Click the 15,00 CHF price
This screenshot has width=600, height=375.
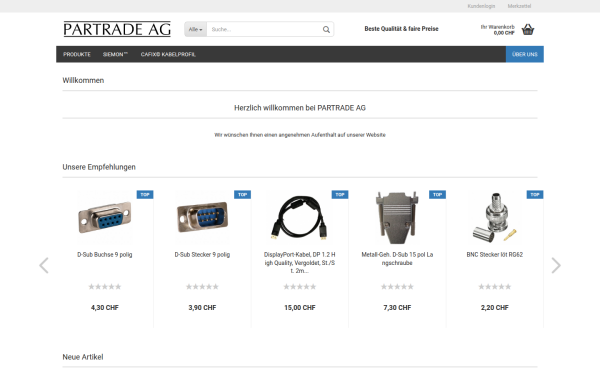(300, 308)
